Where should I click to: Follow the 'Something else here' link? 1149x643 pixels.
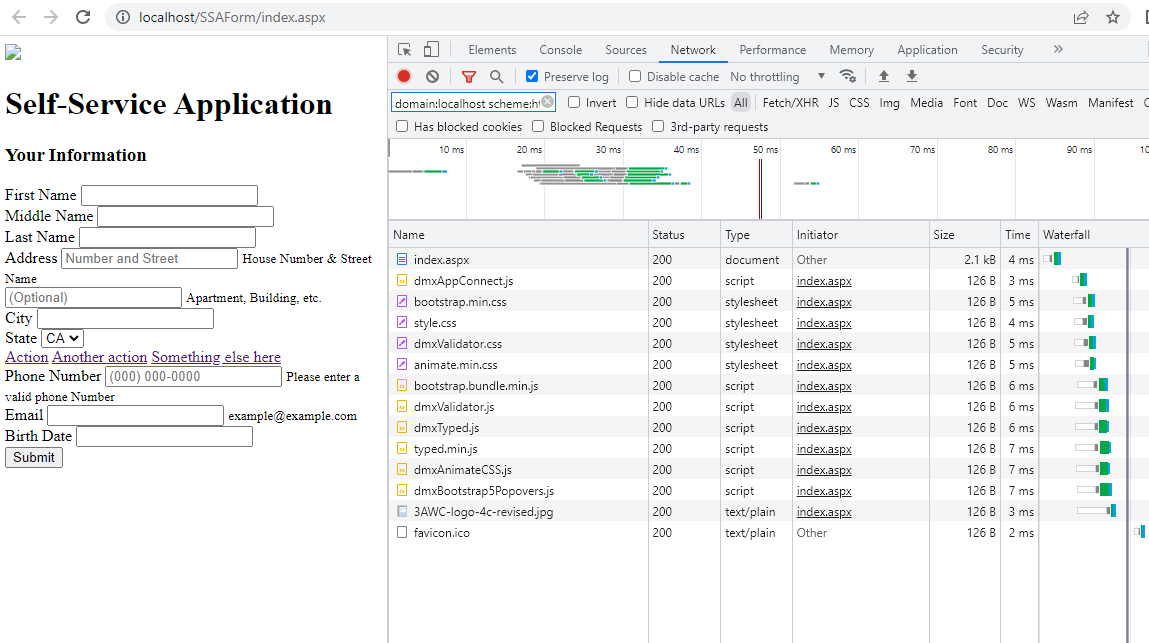tap(216, 357)
